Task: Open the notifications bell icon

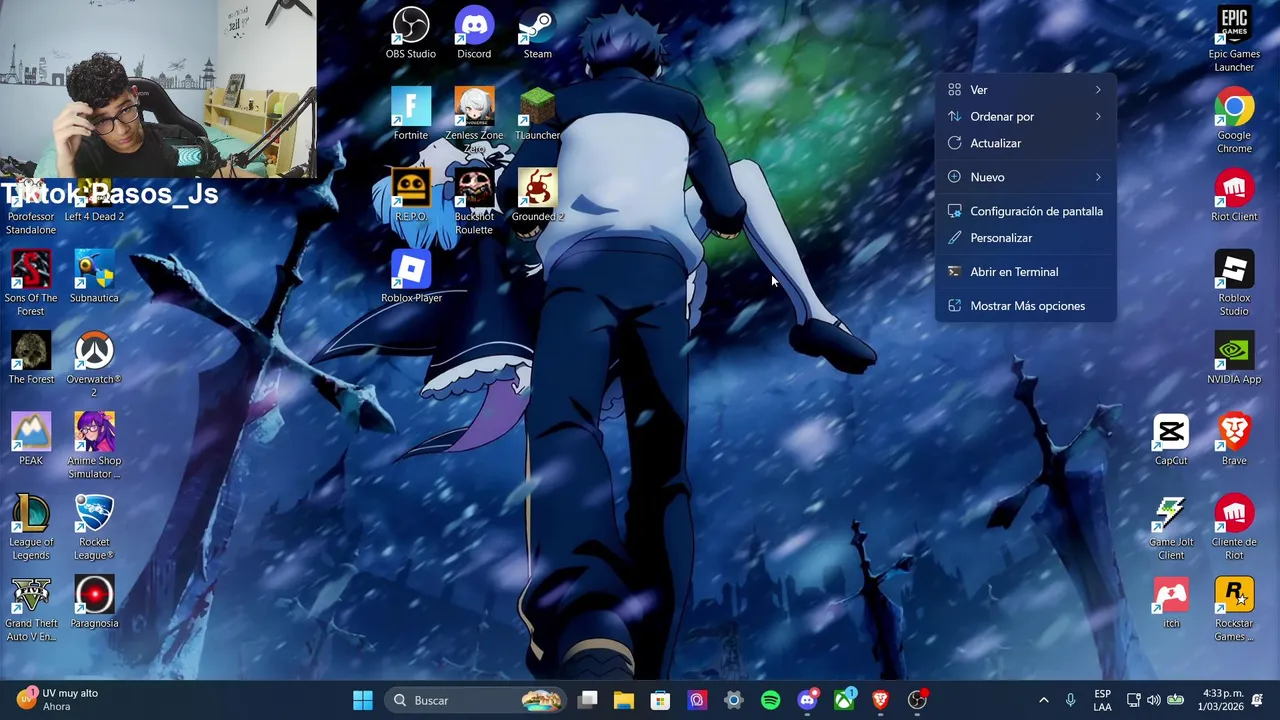Action: [1257, 699]
